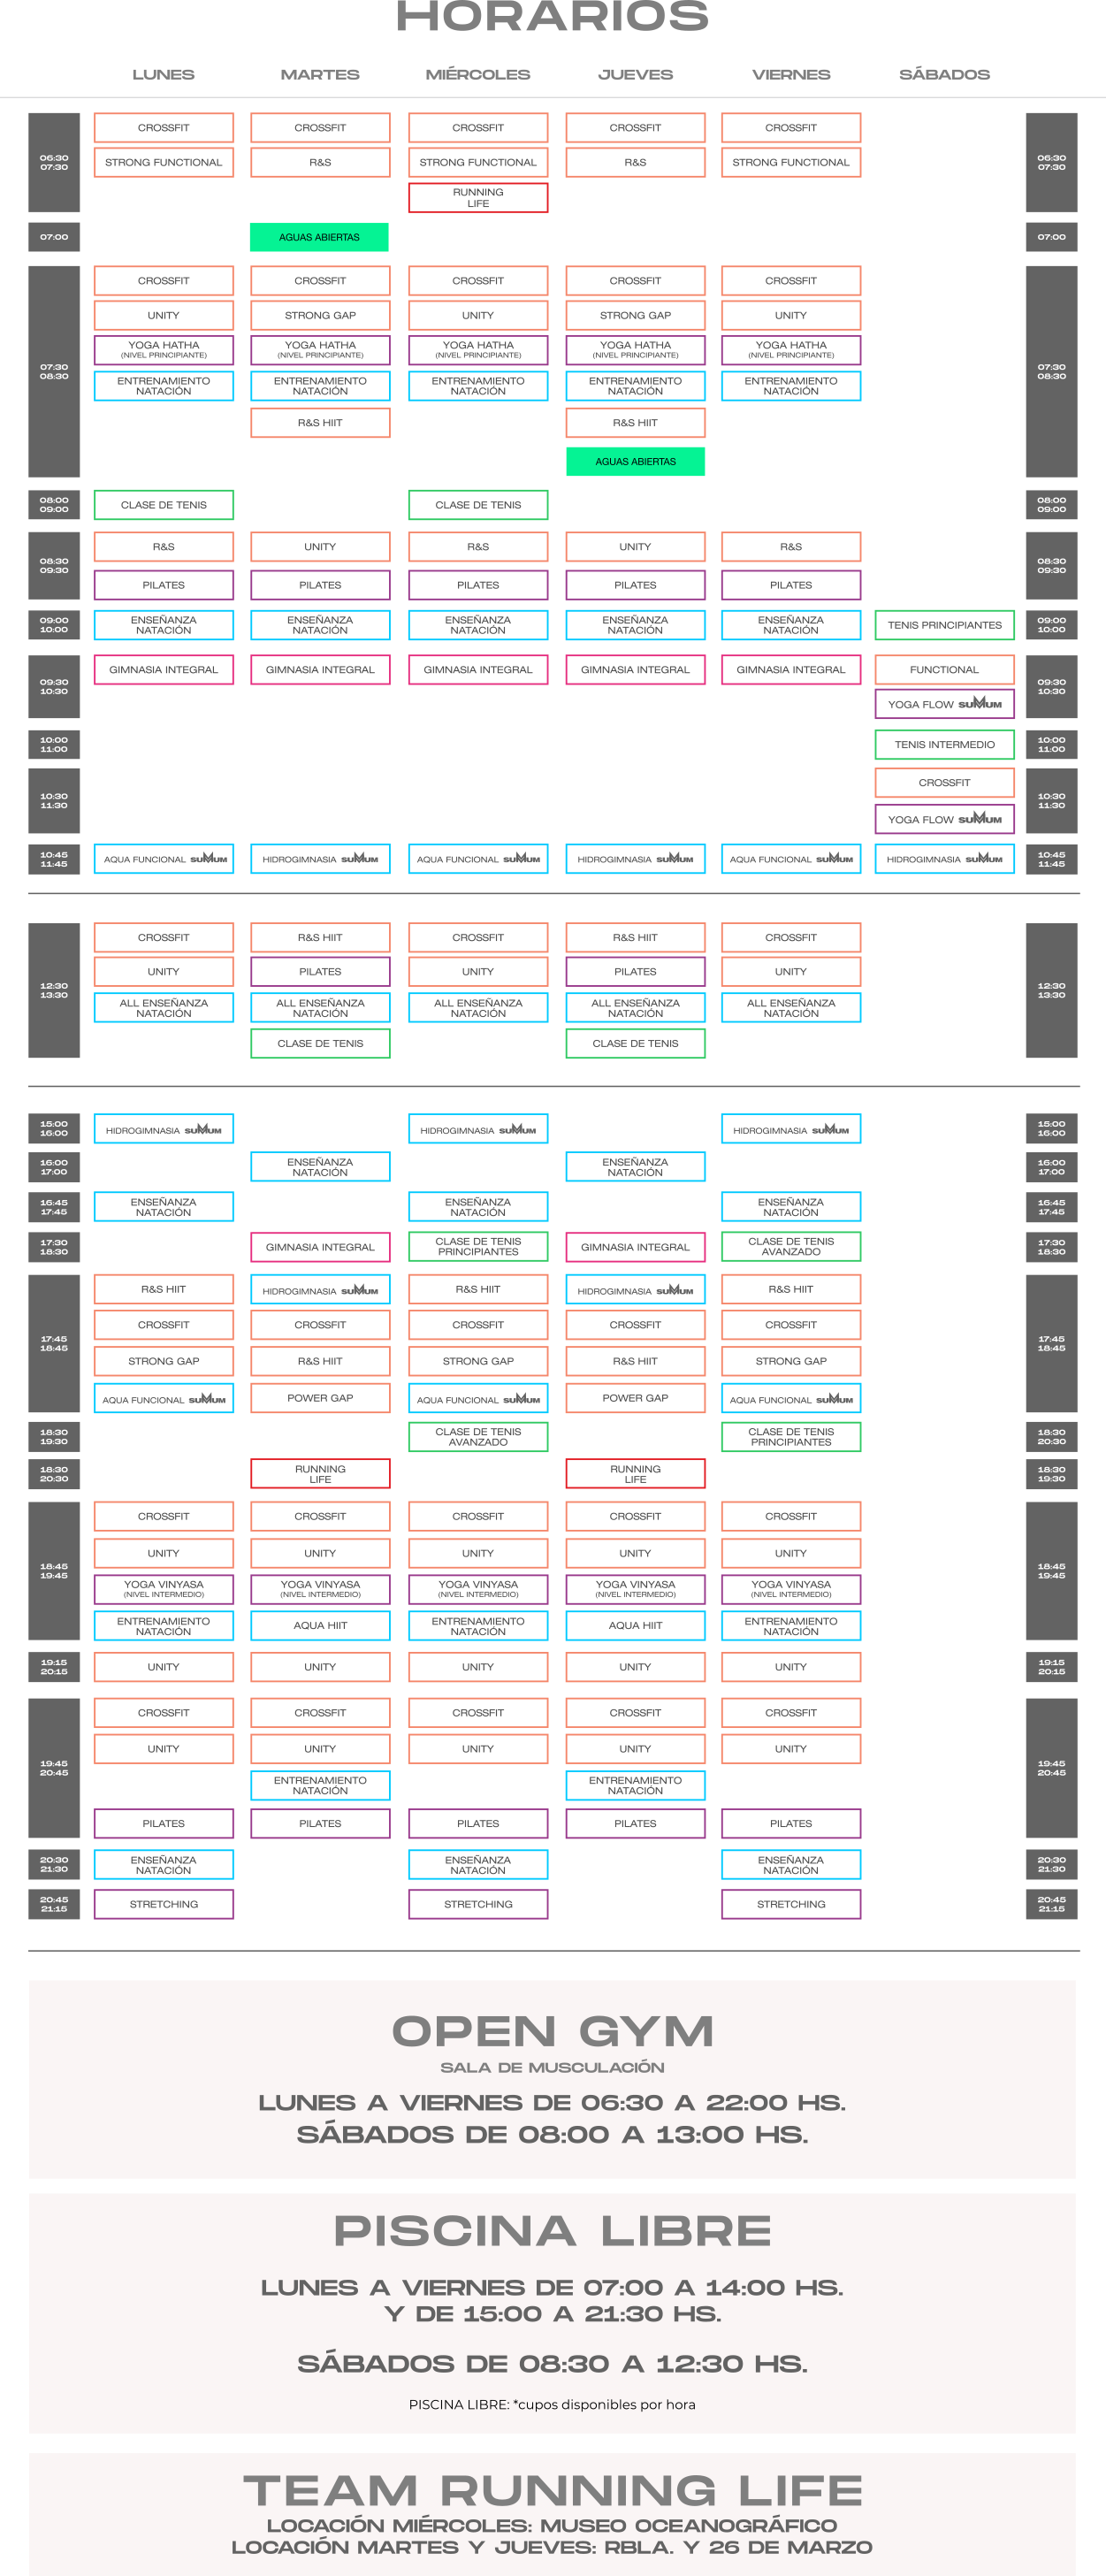Select the morning Running Life class on Miércoles
Screen dimensions: 1106x2576
(477, 198)
